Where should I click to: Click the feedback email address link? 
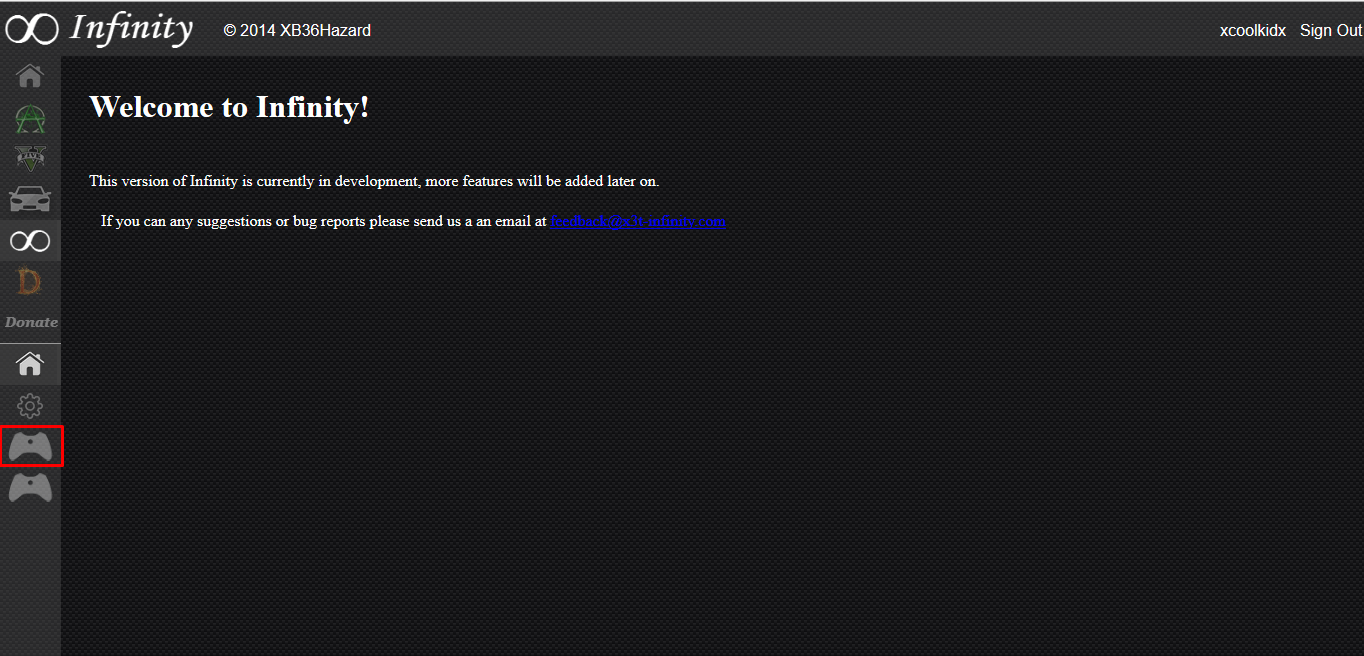637,221
